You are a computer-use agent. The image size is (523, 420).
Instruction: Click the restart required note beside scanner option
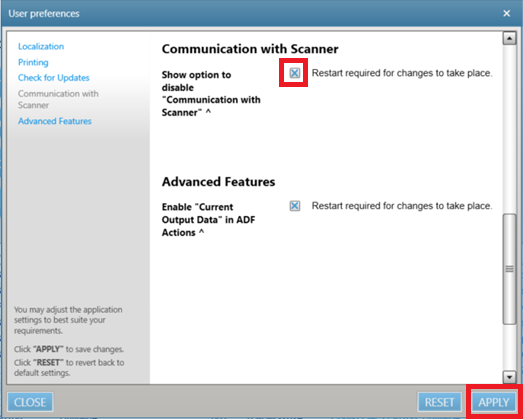coord(402,73)
